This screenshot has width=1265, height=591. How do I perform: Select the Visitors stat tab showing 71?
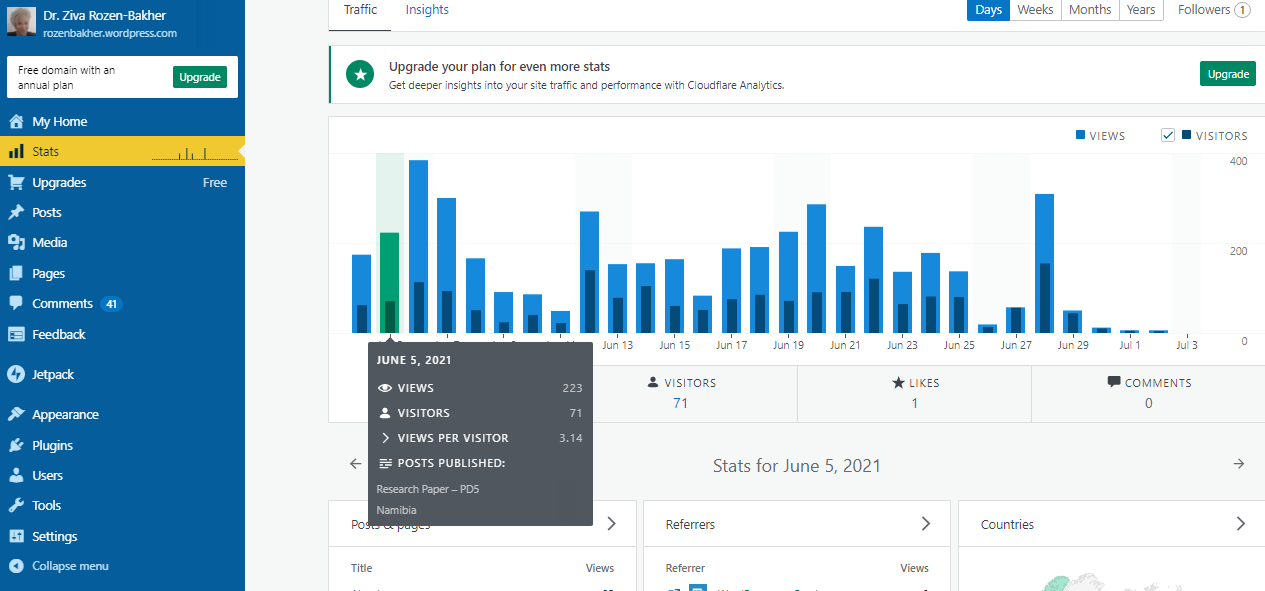point(680,393)
